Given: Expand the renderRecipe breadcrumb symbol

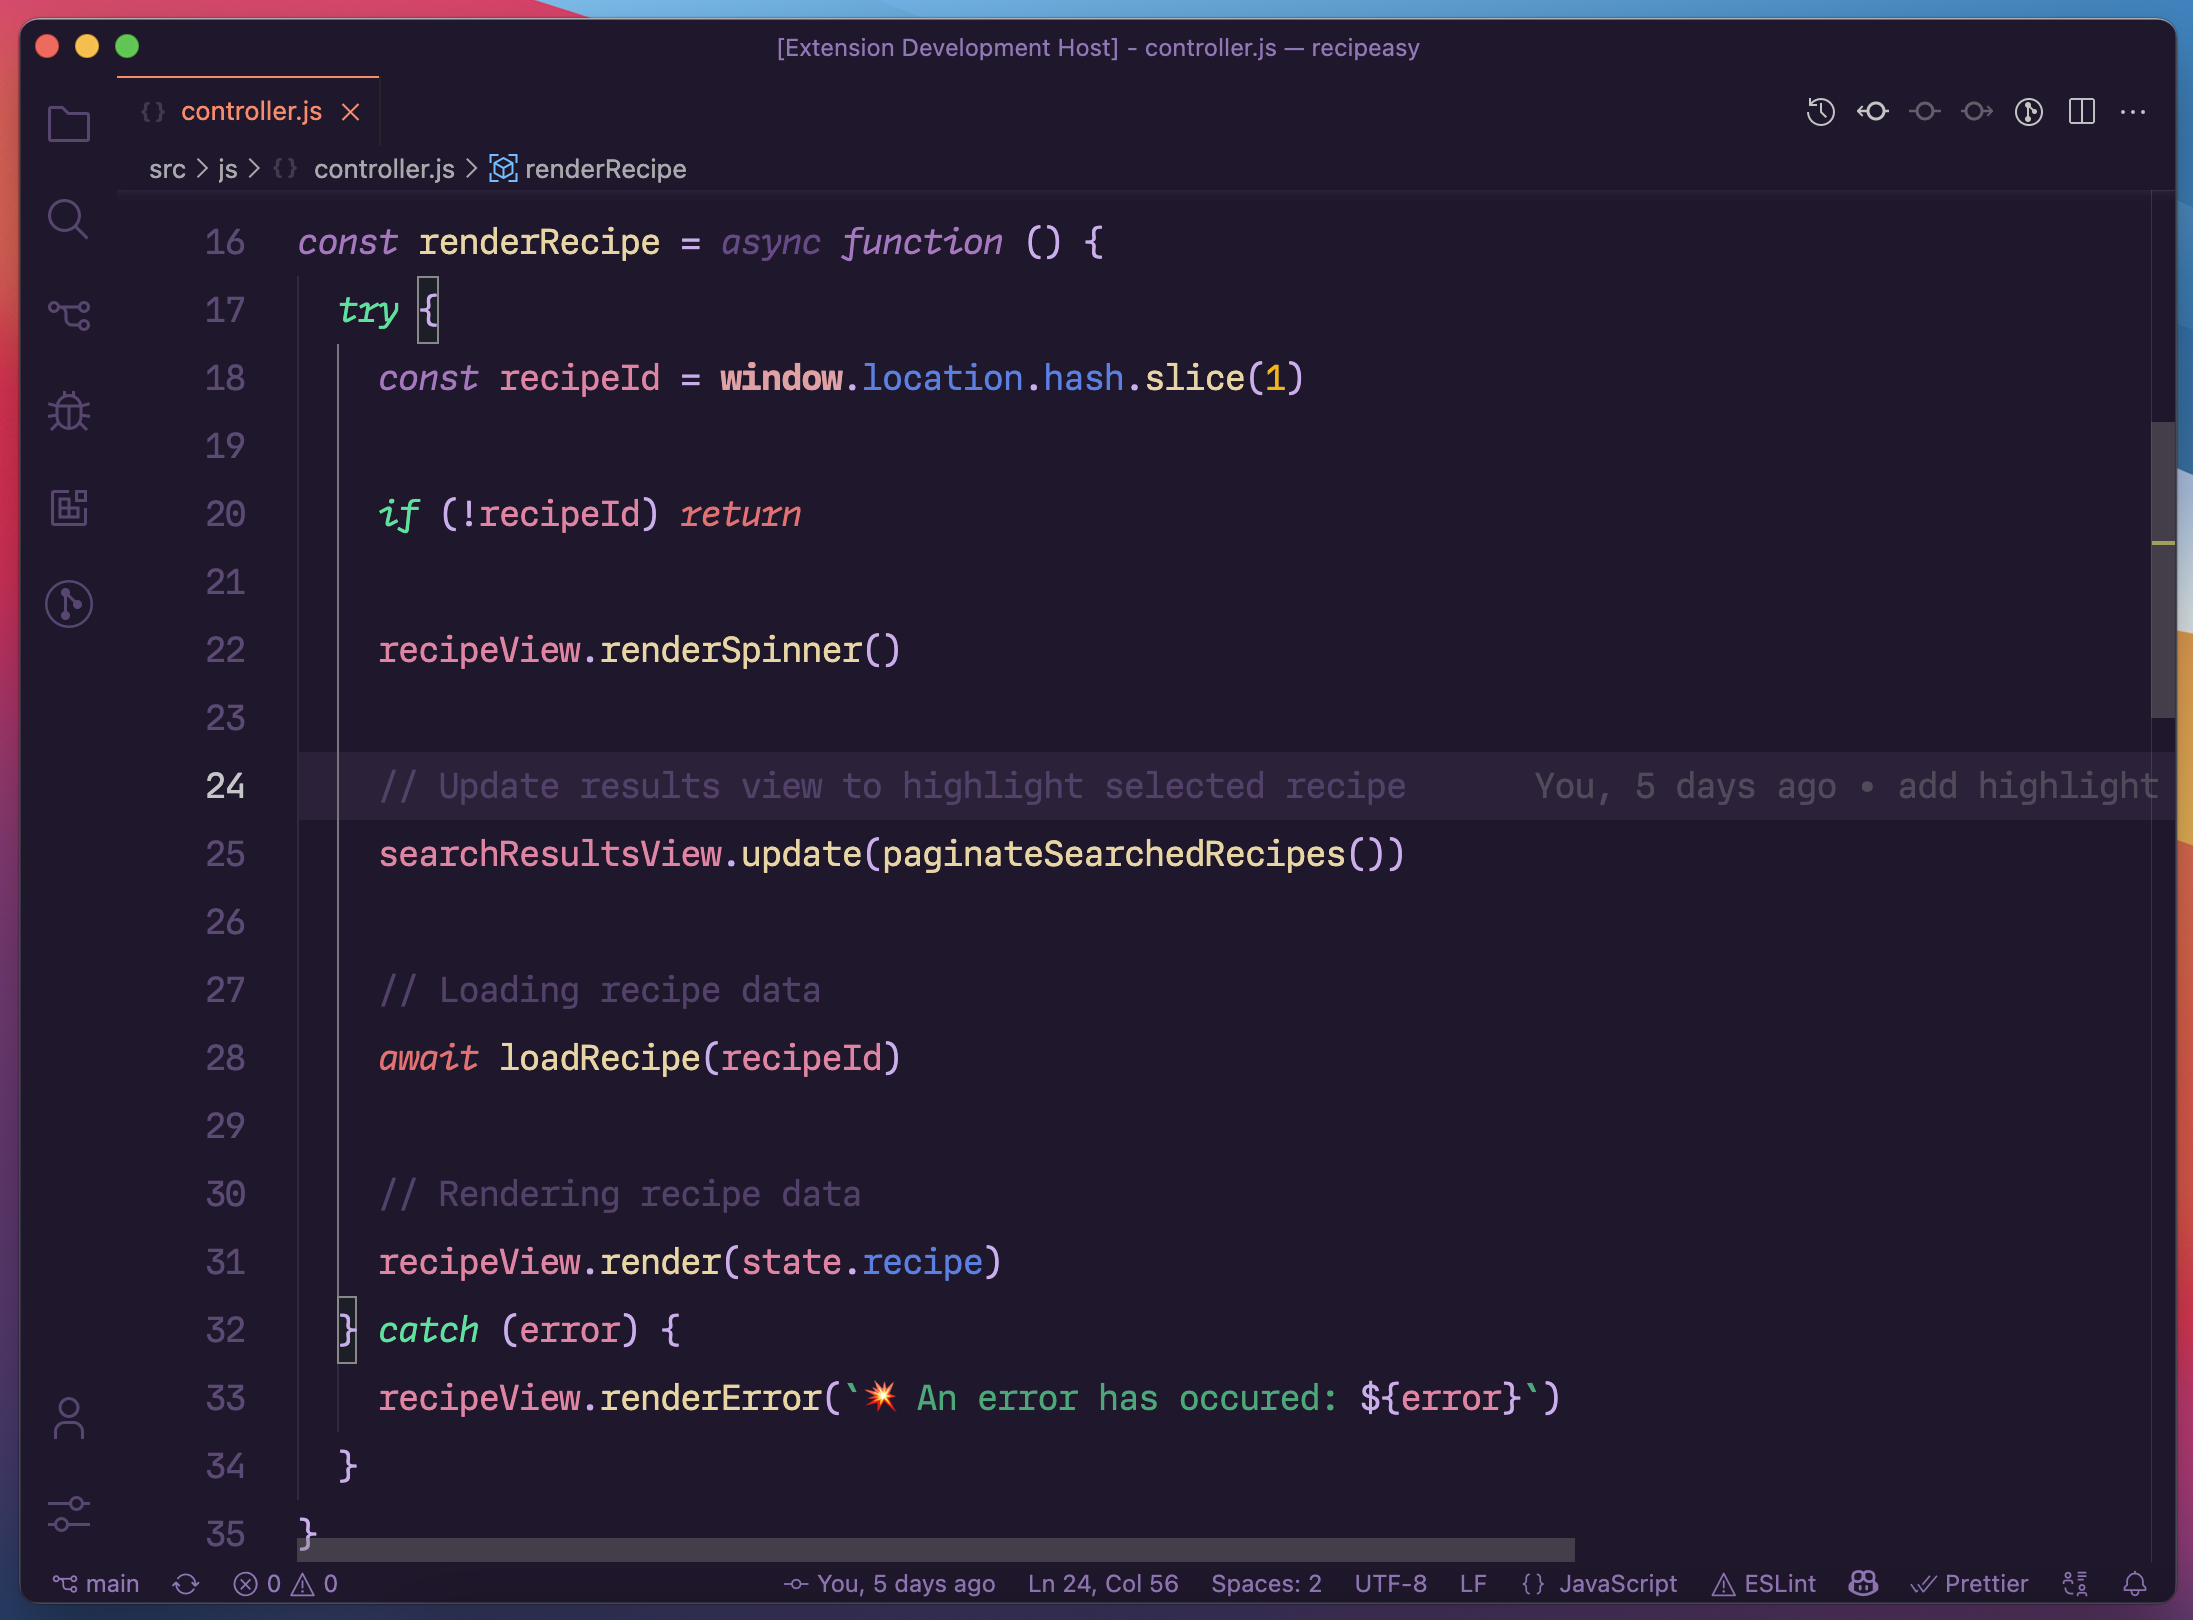Looking at the screenshot, I should pyautogui.click(x=604, y=169).
